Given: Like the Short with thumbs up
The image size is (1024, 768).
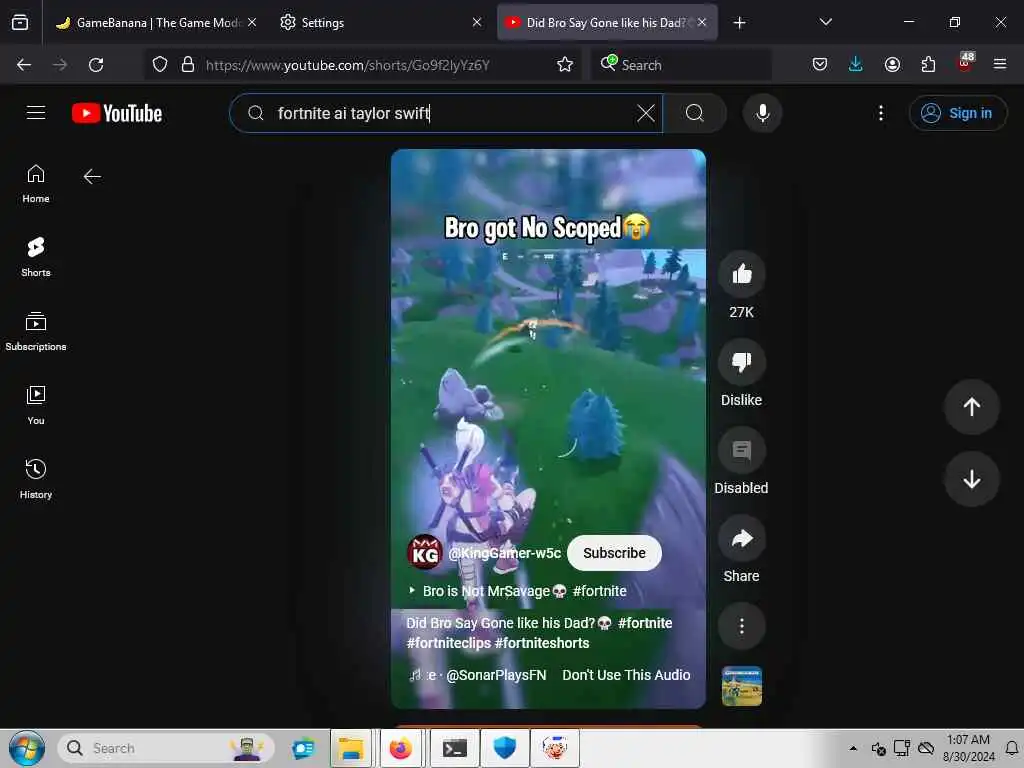Looking at the screenshot, I should pos(741,274).
